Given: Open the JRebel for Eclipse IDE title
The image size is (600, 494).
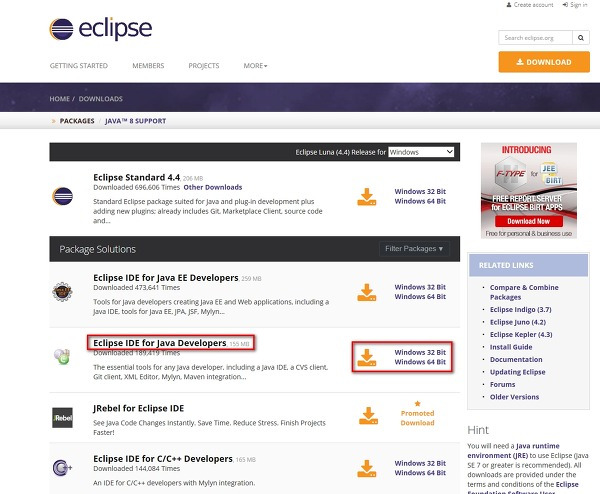Looking at the screenshot, I should point(139,408).
